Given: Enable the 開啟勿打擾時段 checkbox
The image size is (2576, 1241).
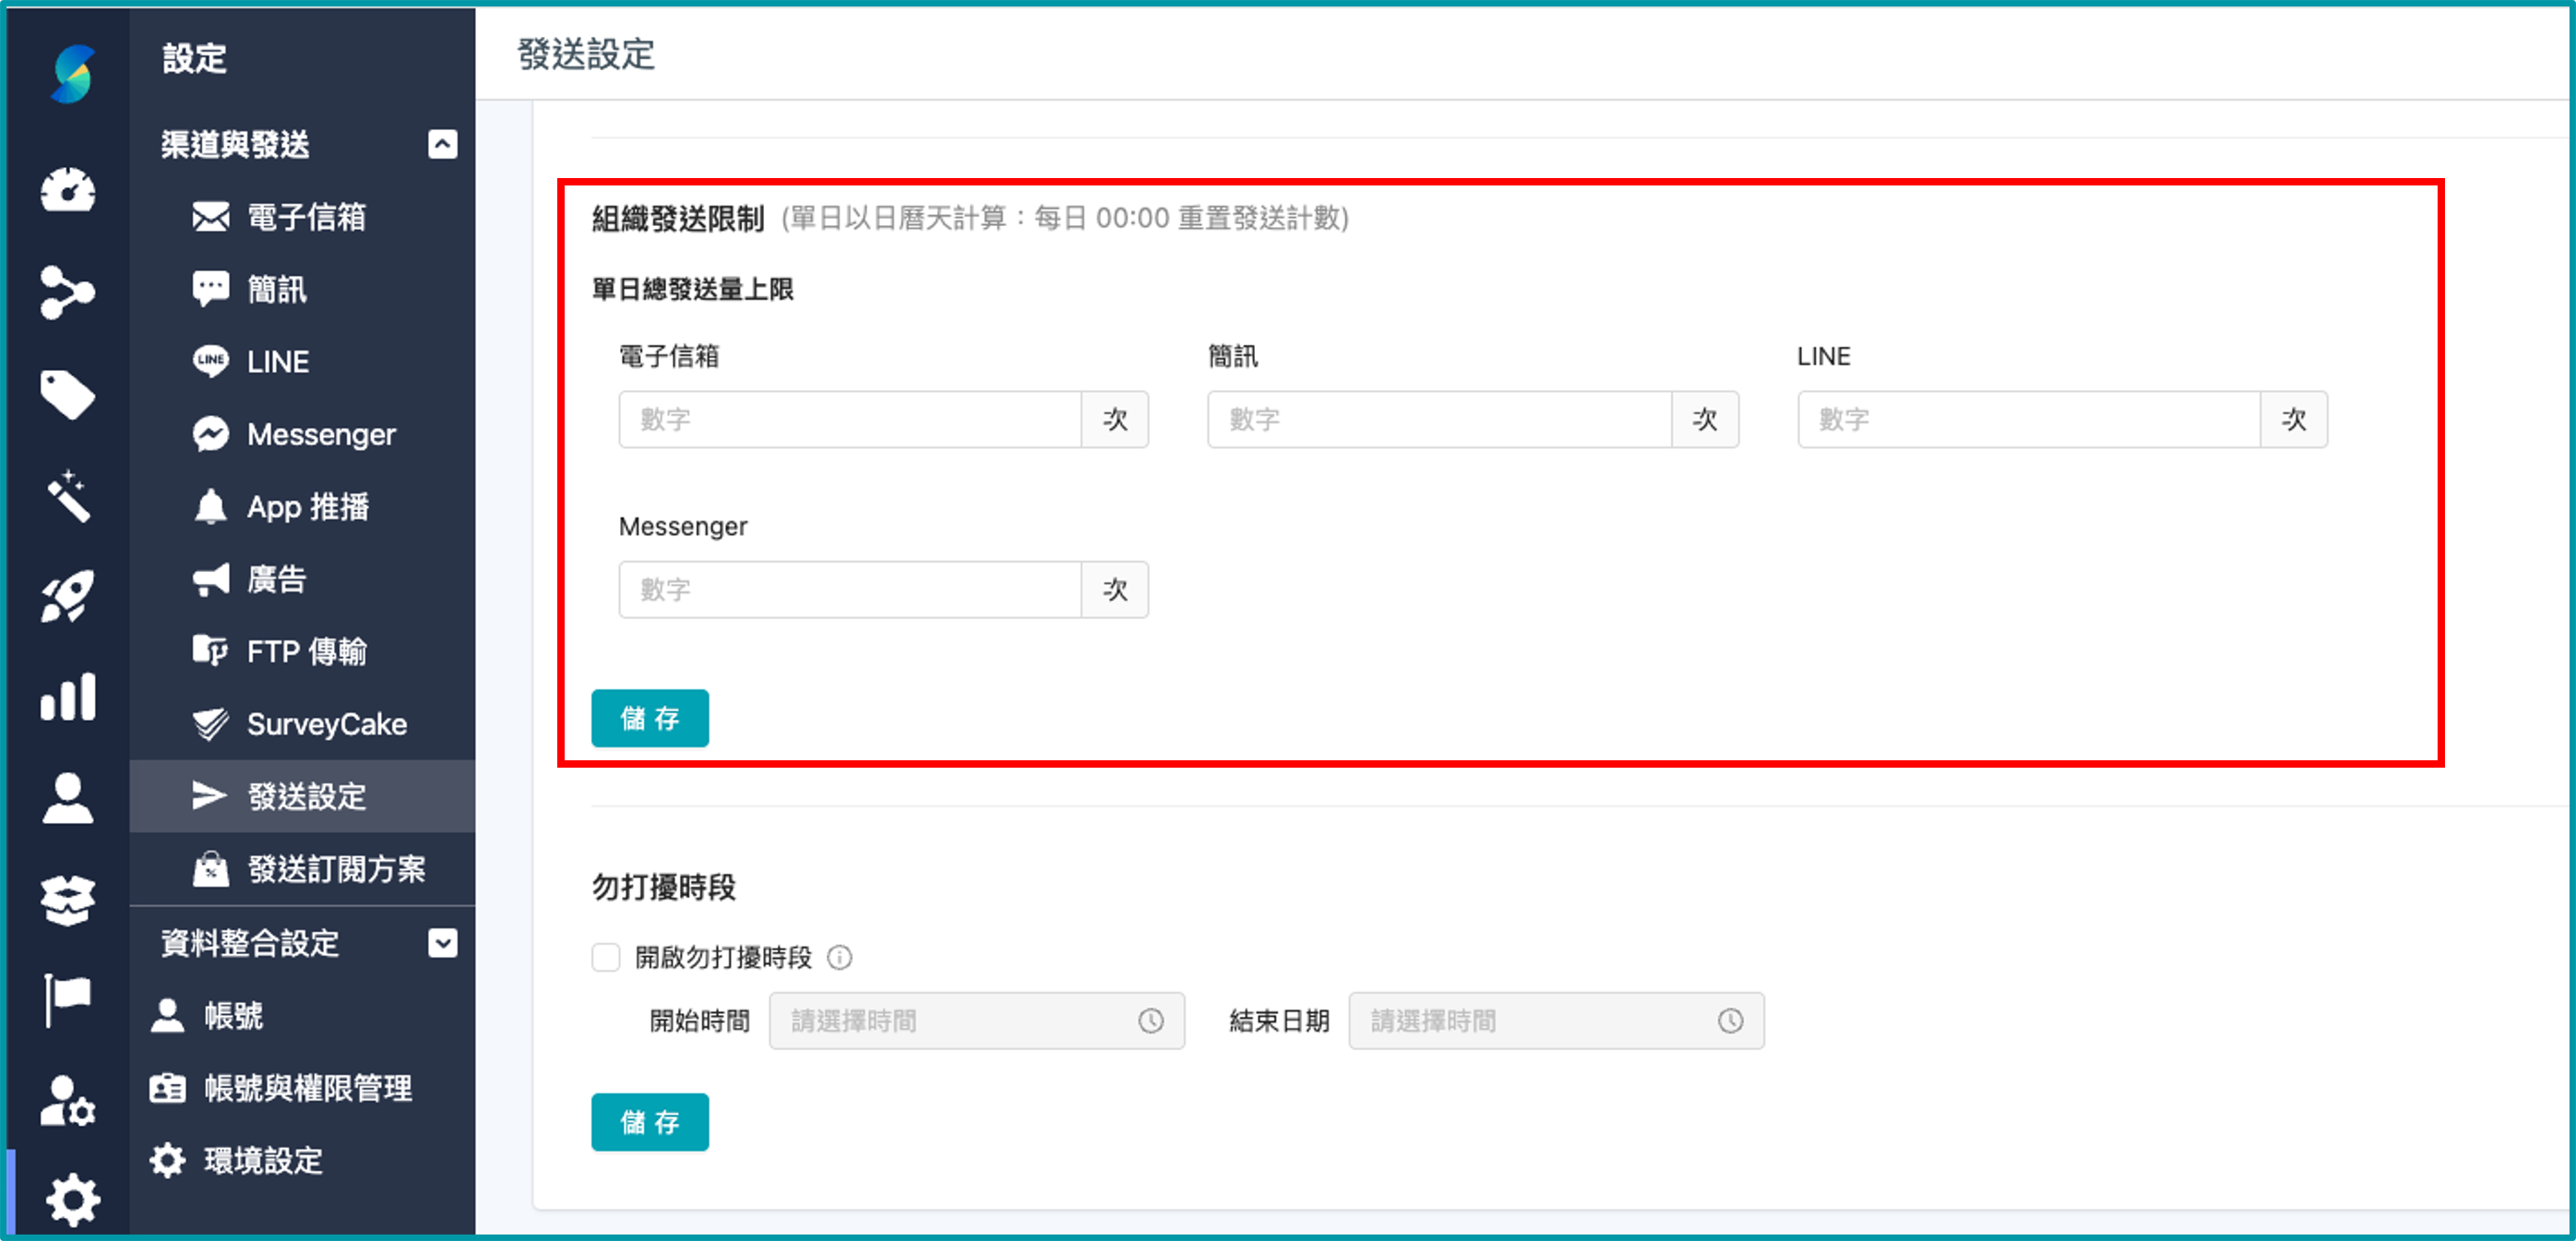Looking at the screenshot, I should (606, 957).
